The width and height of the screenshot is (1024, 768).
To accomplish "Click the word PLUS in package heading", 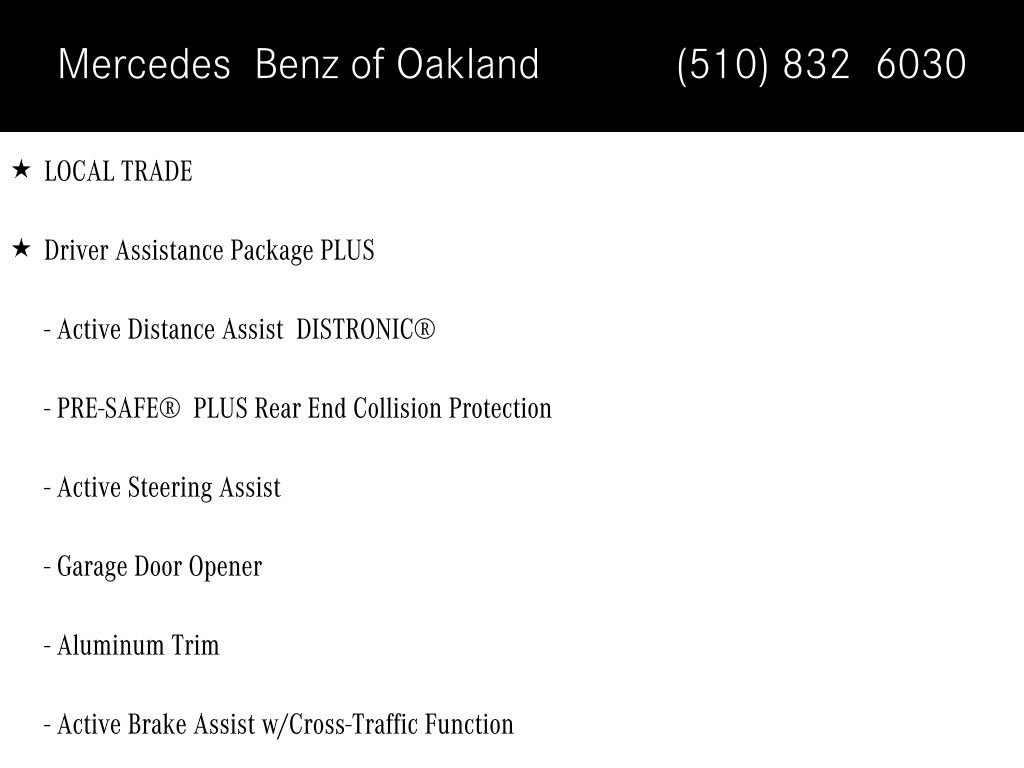I will [x=347, y=251].
